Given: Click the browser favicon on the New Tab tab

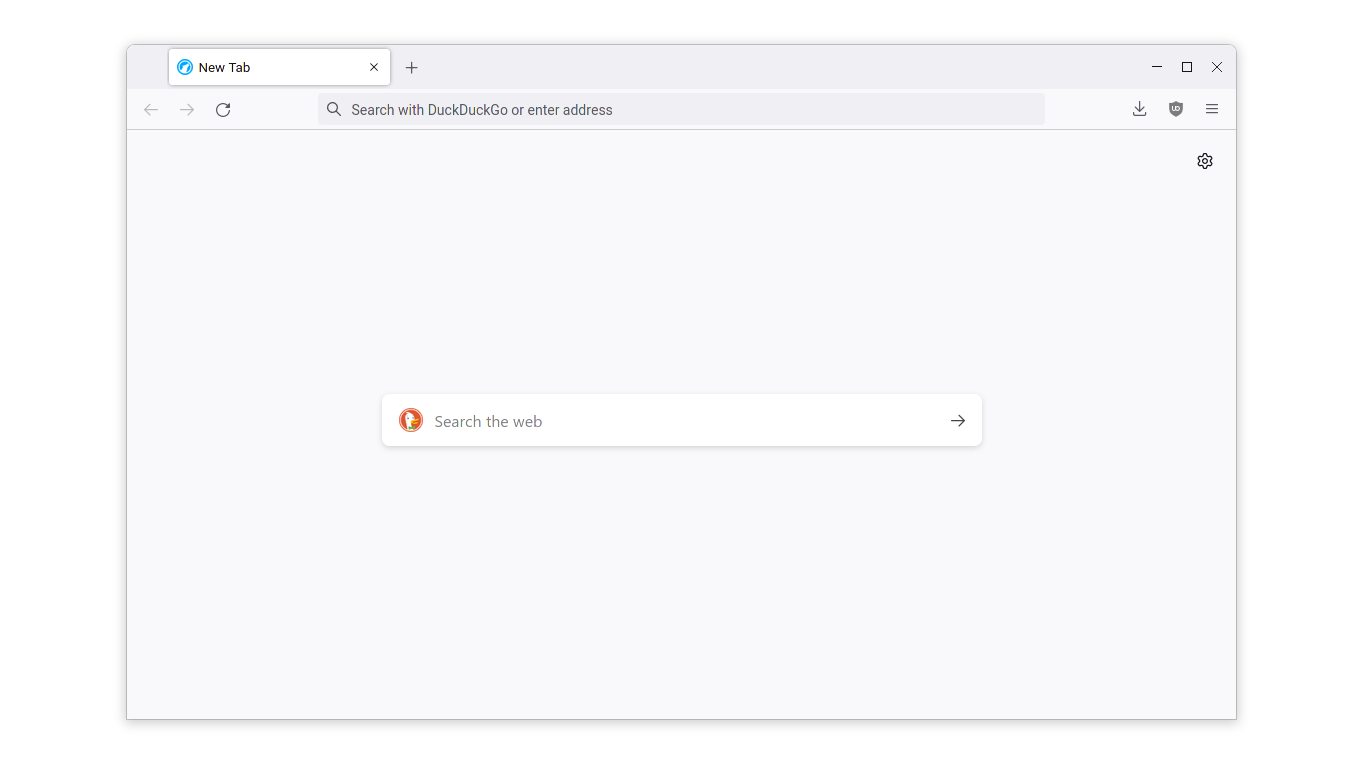Looking at the screenshot, I should [x=185, y=68].
